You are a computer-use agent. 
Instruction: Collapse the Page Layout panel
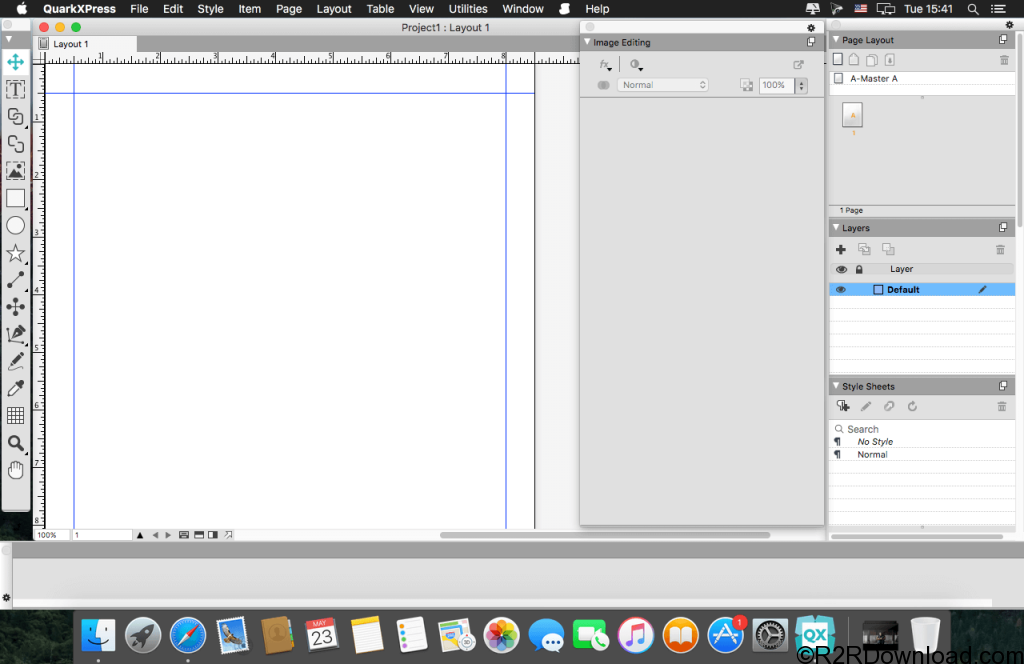836,39
